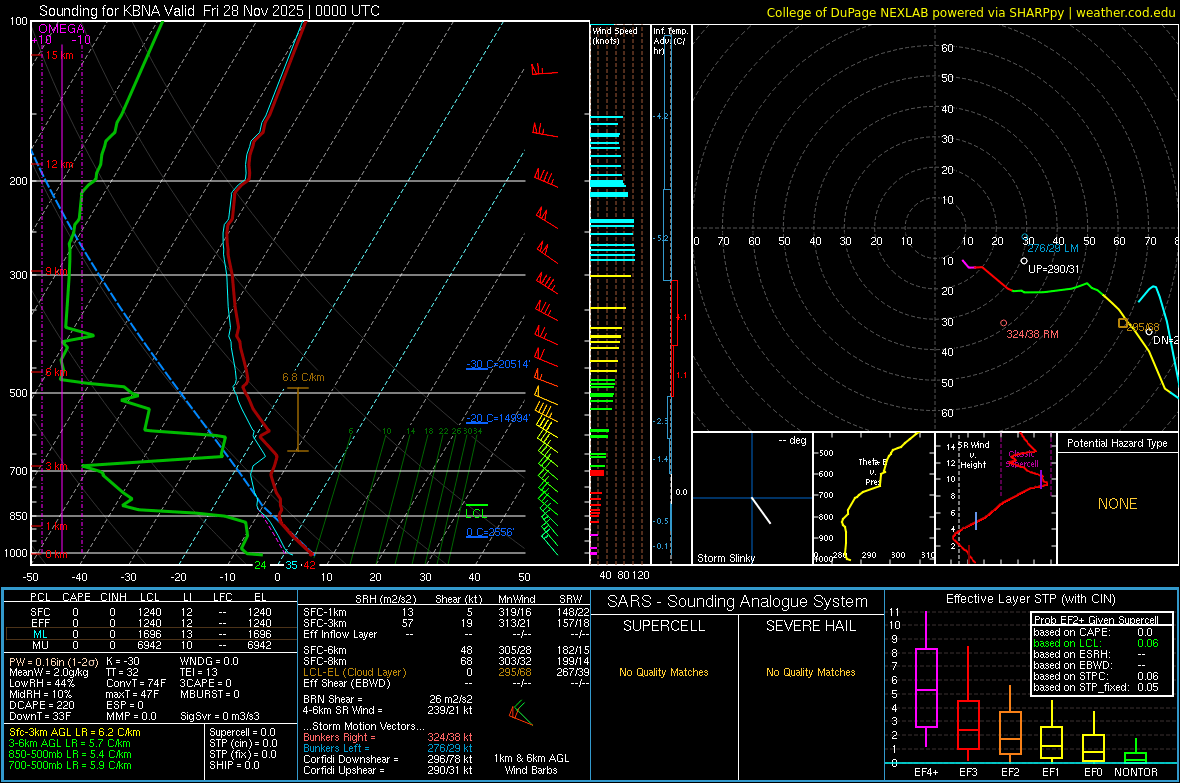Viewport: 1180px width, 783px height.
Task: Click the 'maxT = 47F' value
Action: [132, 694]
